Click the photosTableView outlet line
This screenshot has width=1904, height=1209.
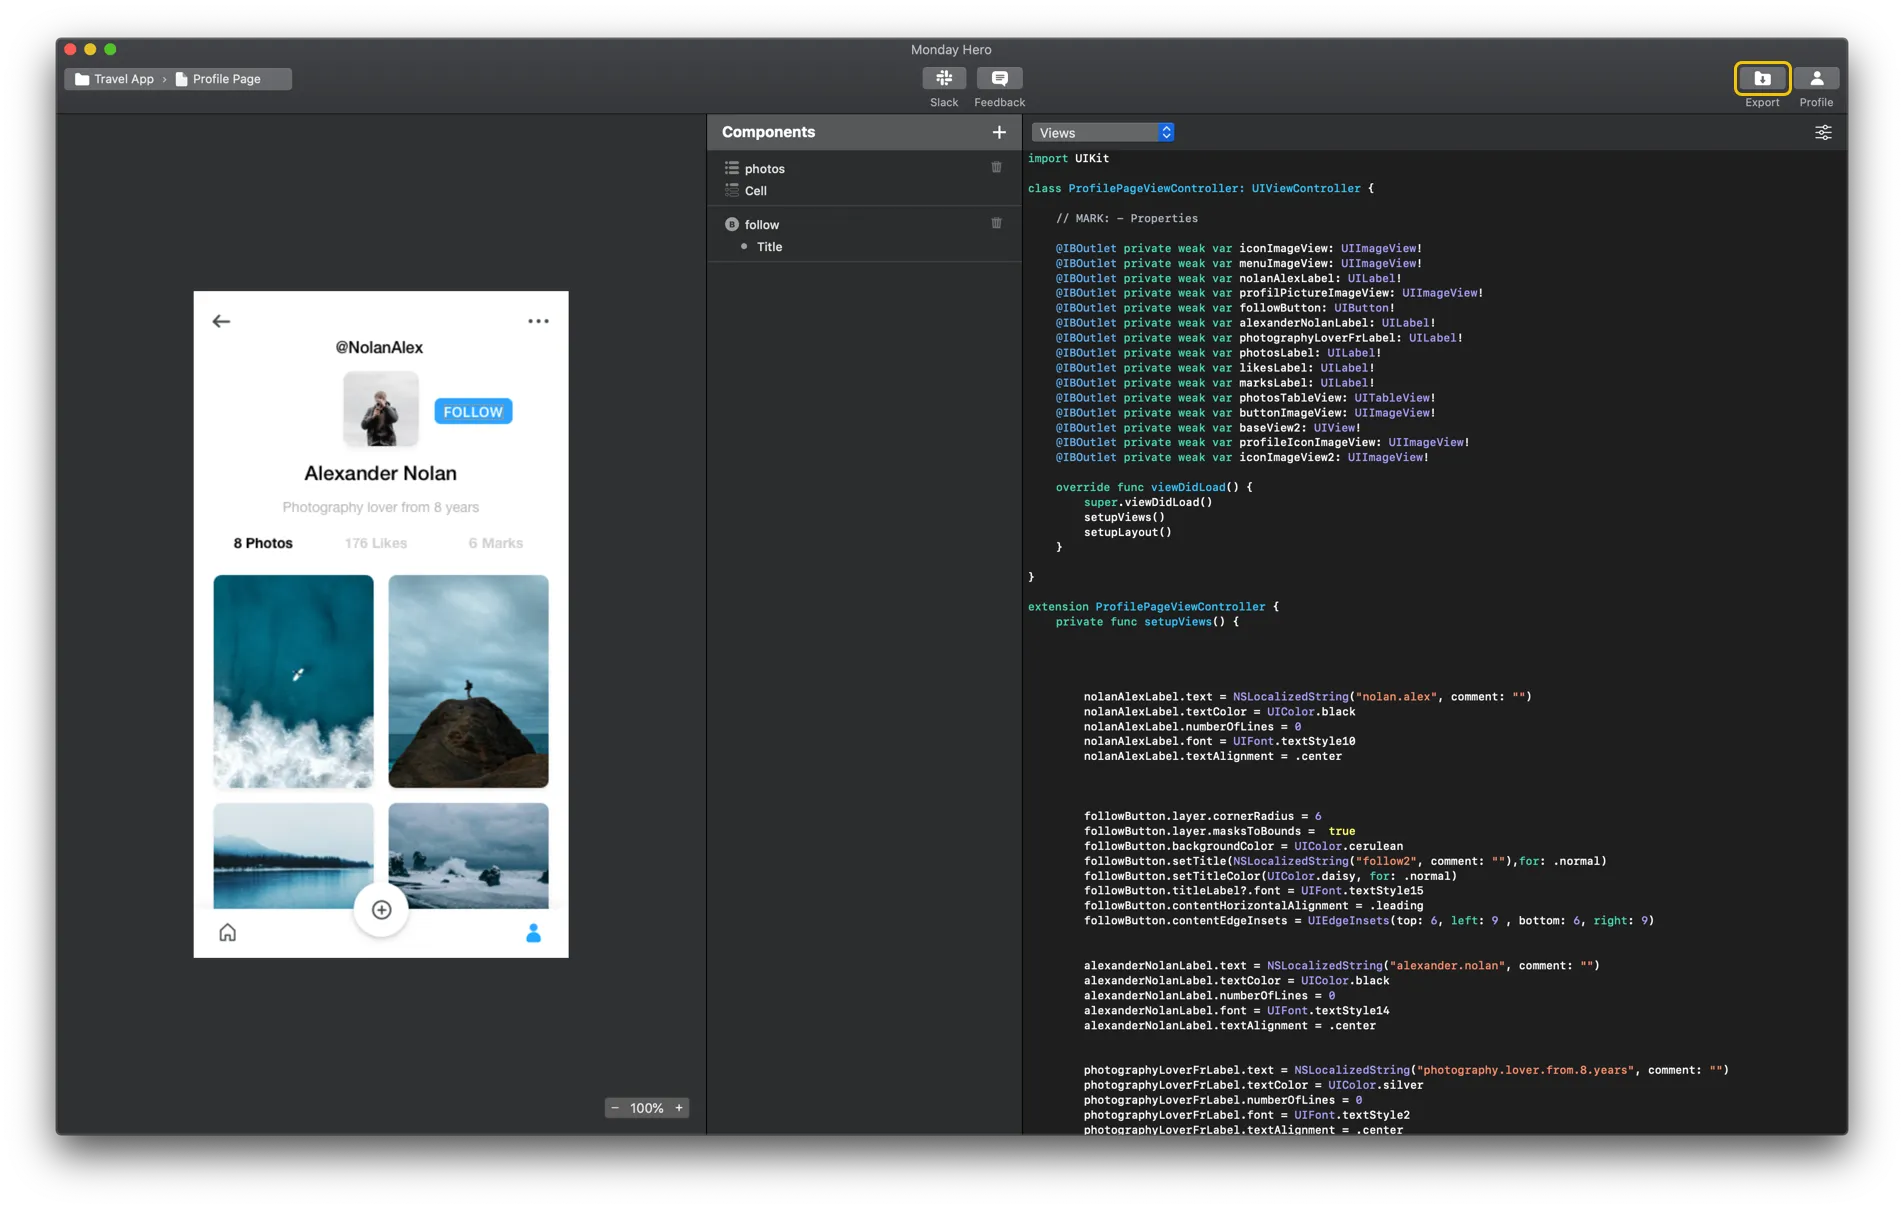point(1245,398)
